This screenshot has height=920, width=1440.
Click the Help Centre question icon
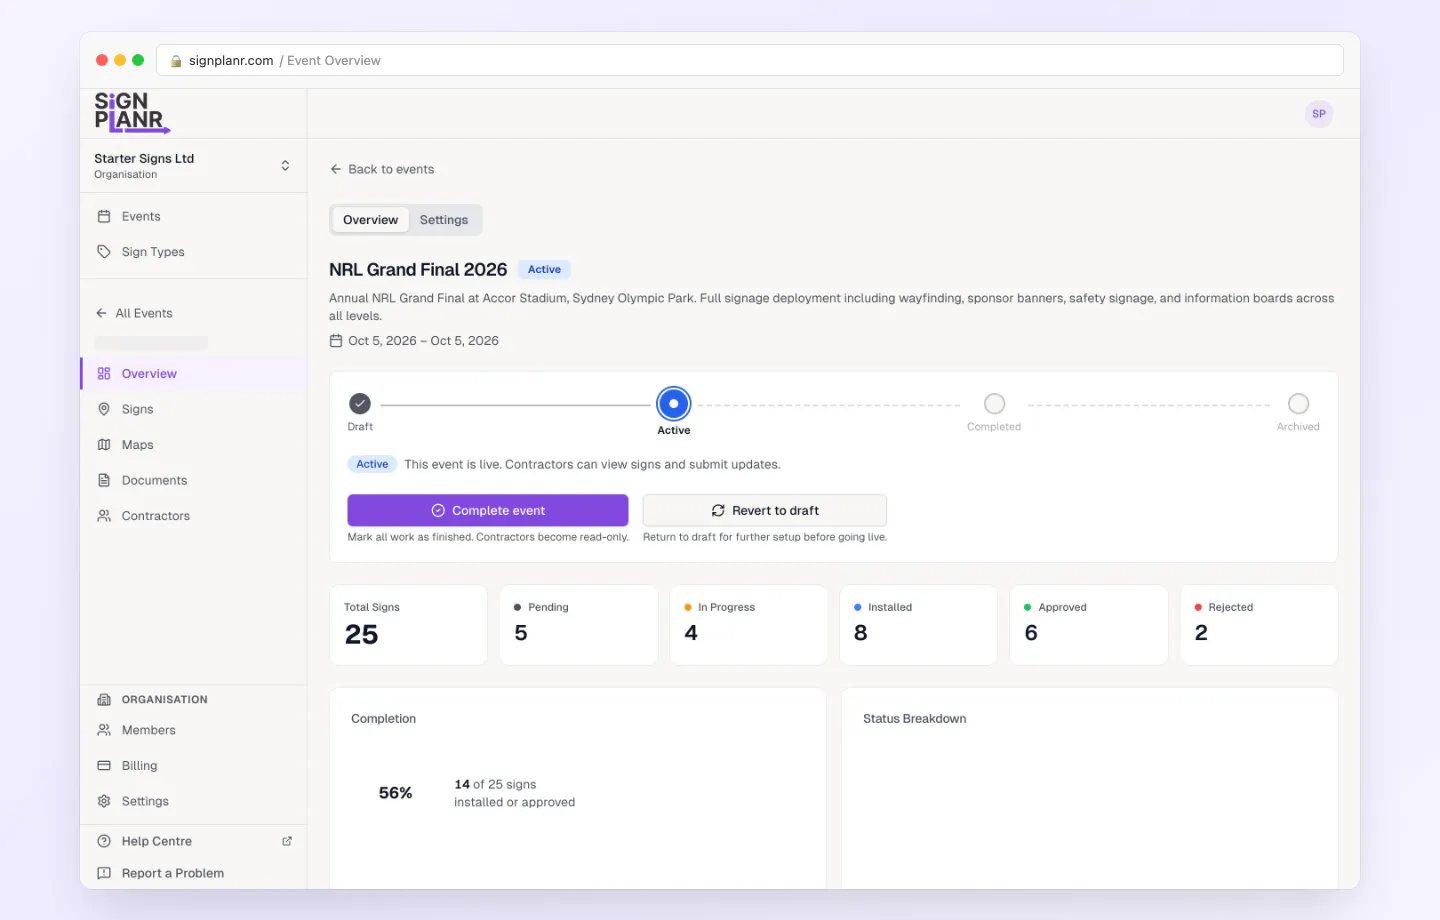click(104, 842)
